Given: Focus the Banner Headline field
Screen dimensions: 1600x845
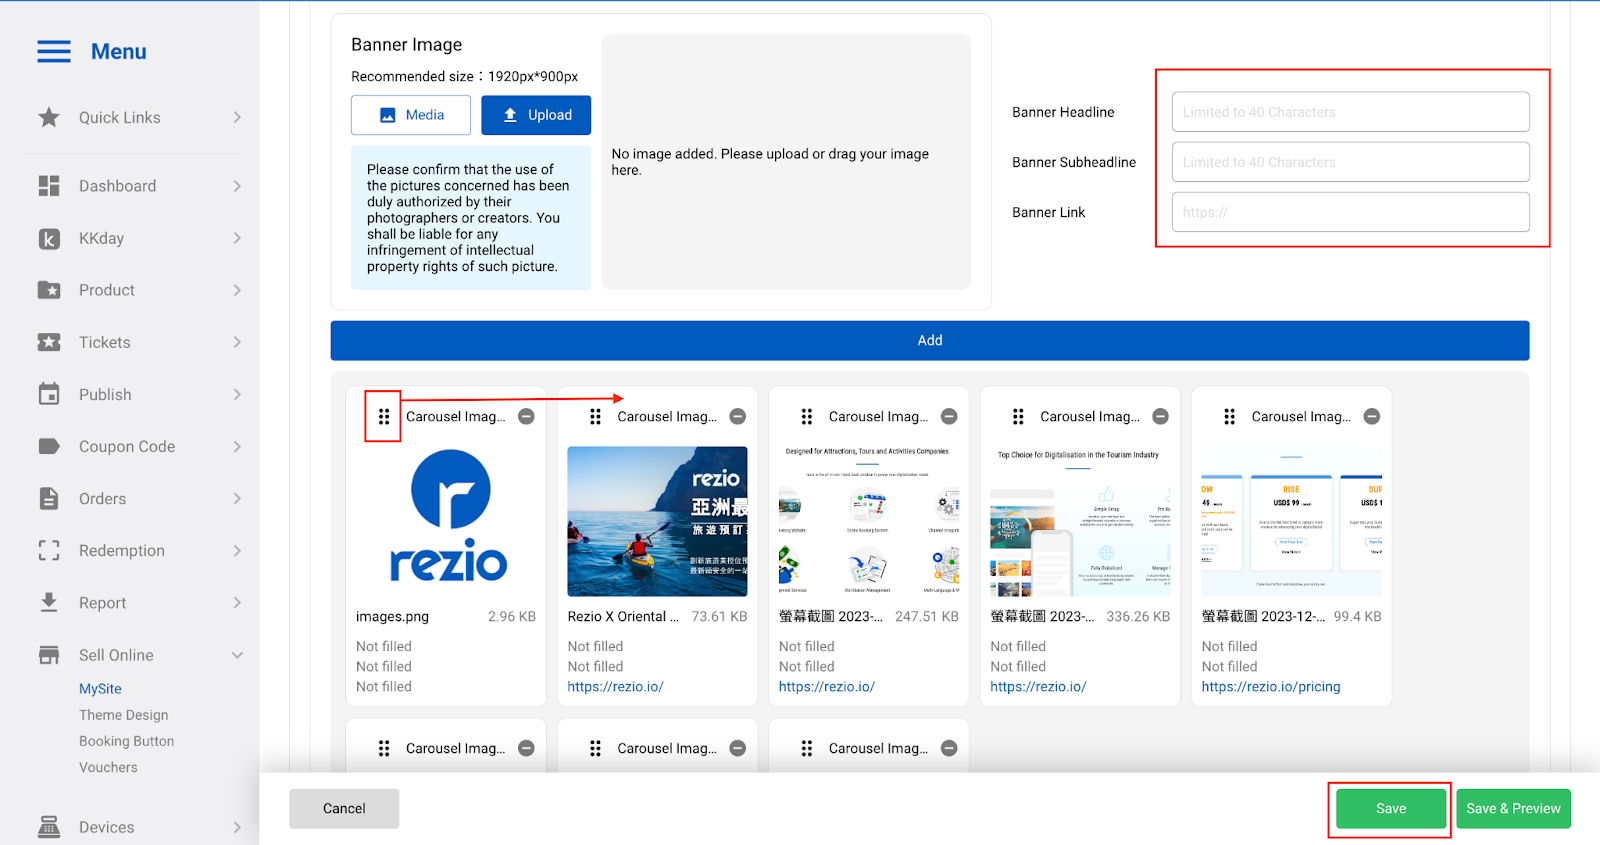Looking at the screenshot, I should (1351, 112).
